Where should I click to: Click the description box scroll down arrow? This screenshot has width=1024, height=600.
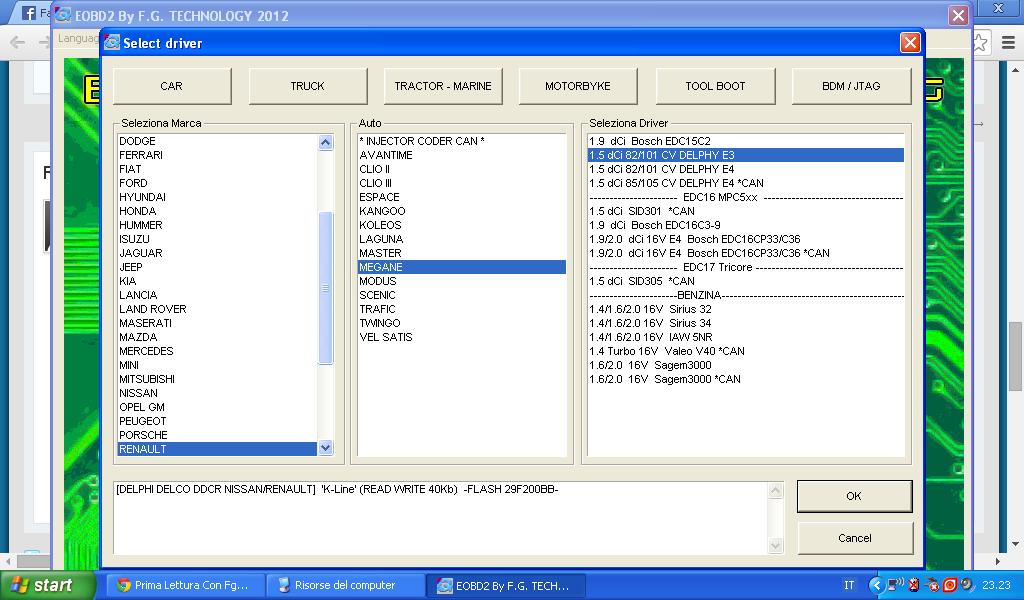click(775, 545)
